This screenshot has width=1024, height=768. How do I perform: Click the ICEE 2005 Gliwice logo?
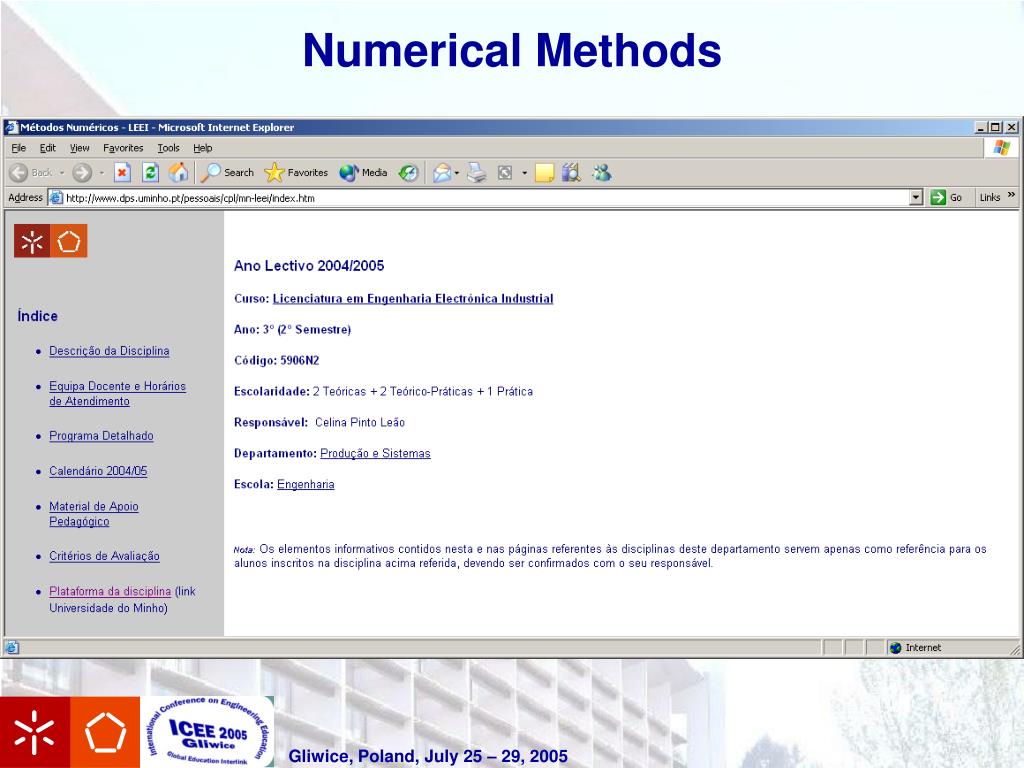point(208,731)
